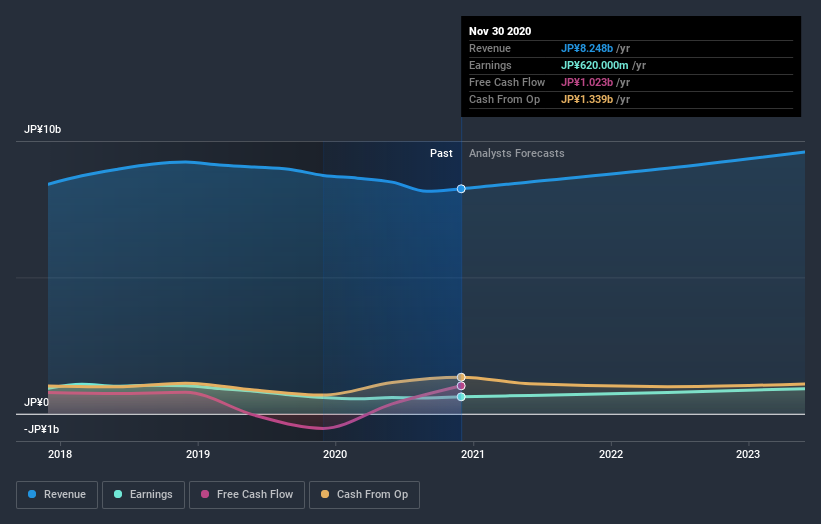The height and width of the screenshot is (524, 821).
Task: Click the JP¥8.248b revenue value
Action: [587, 48]
